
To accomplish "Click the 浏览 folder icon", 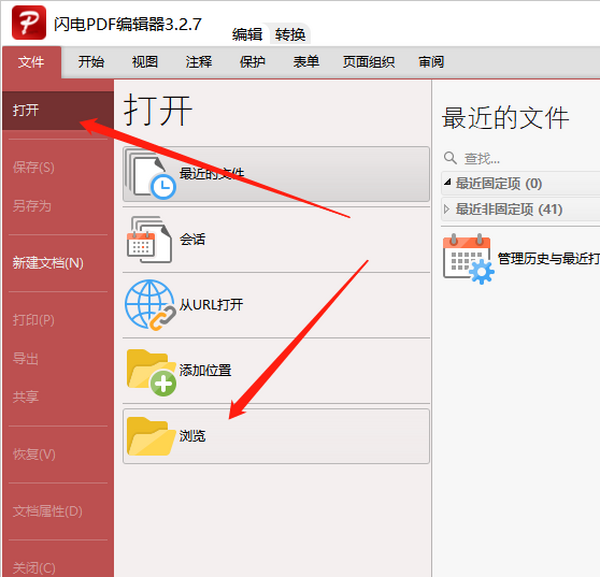I will (151, 437).
